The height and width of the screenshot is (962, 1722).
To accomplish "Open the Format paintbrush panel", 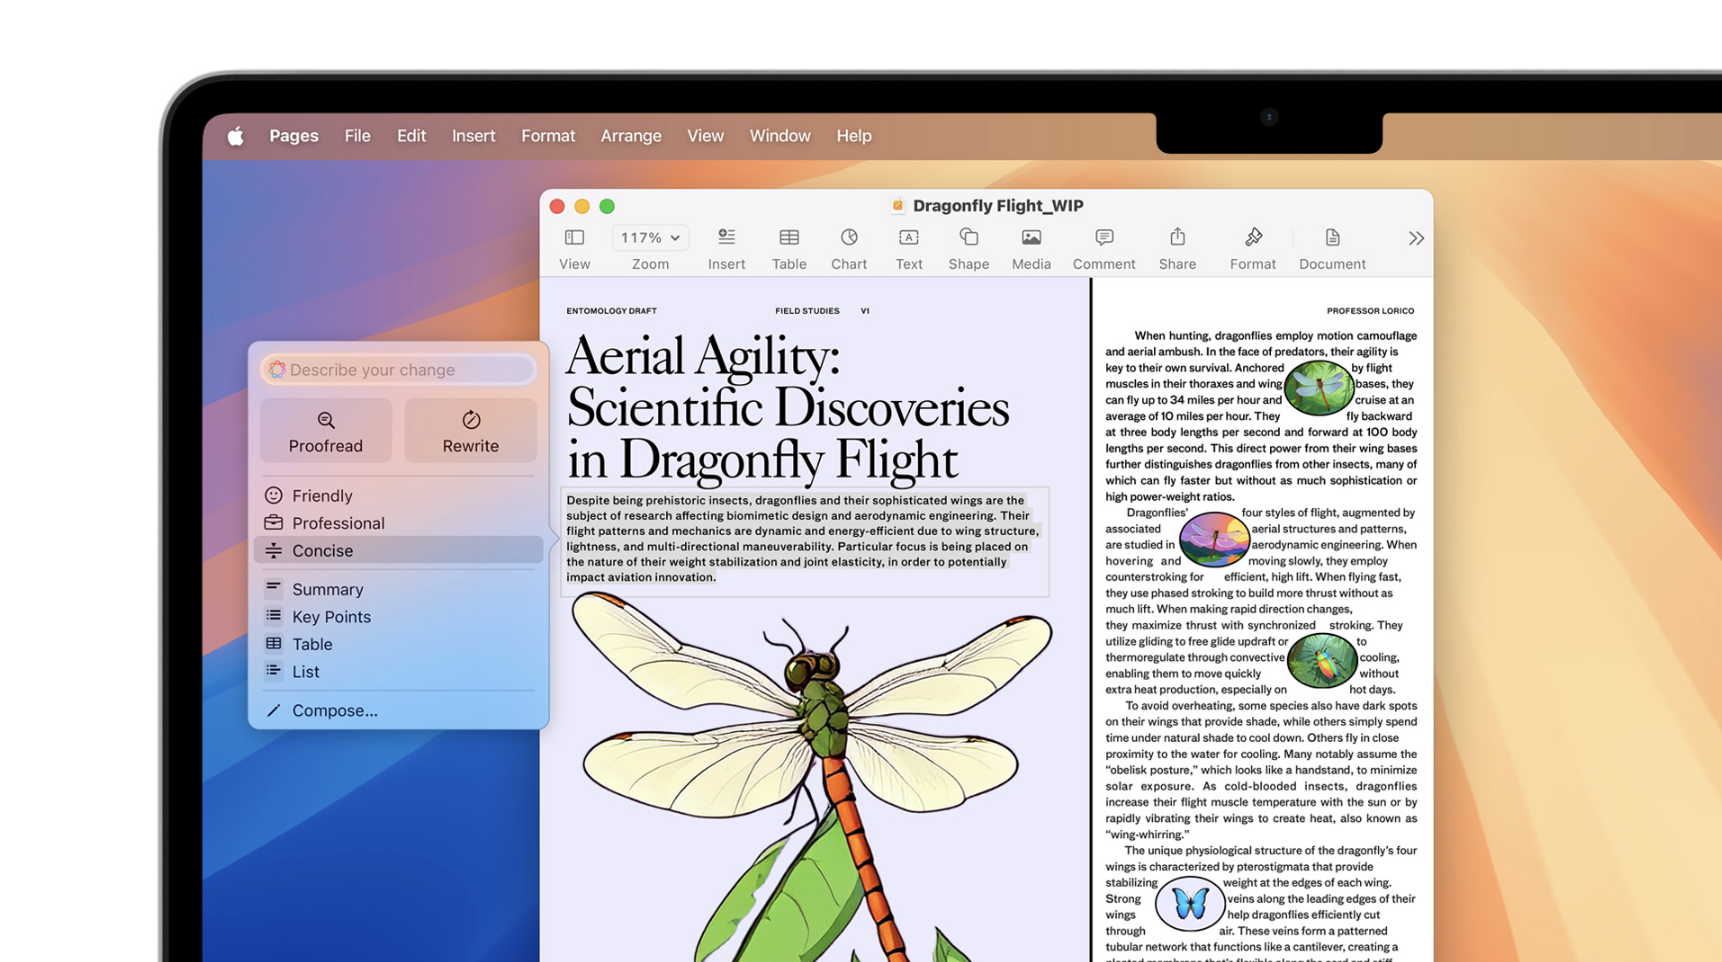I will coord(1253,238).
